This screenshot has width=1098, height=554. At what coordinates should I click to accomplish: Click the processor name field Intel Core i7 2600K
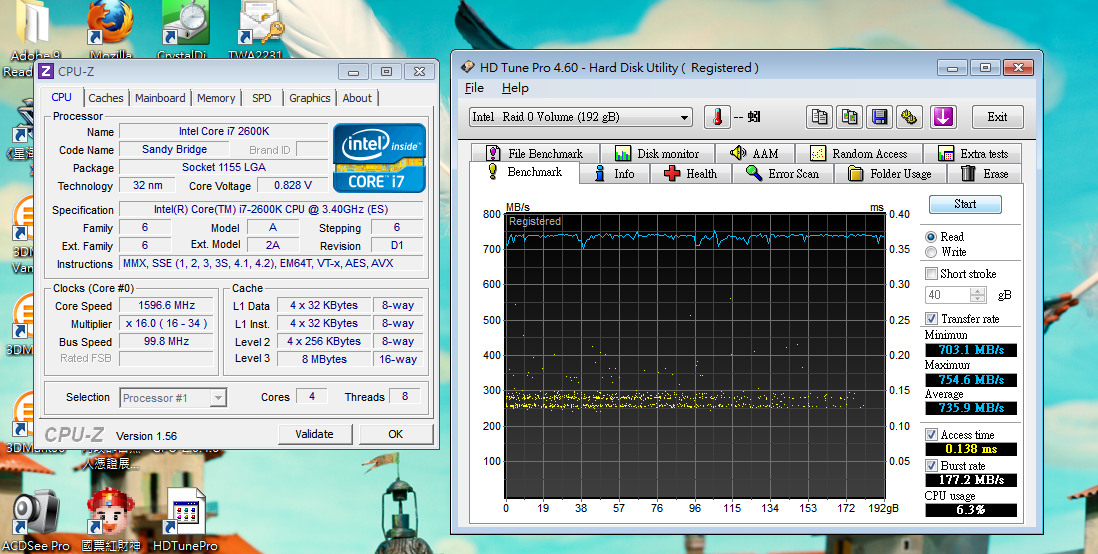(223, 131)
